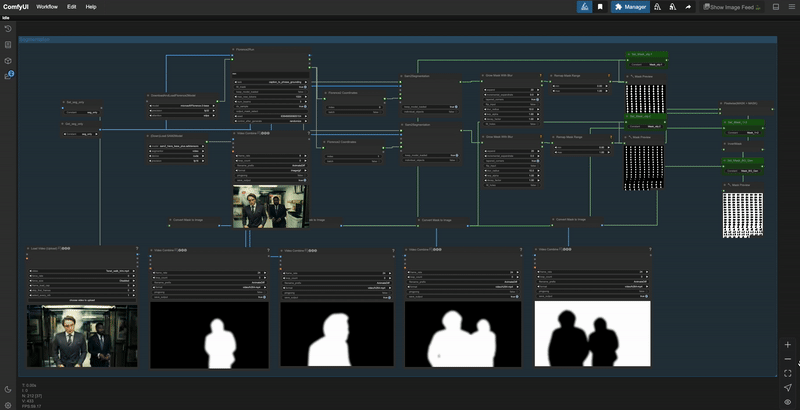Open the settings gear in the sidebar

click(8, 406)
